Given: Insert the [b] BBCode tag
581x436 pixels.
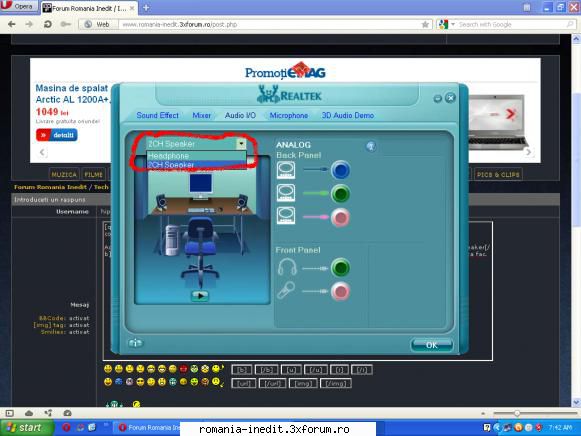Looking at the screenshot, I should (x=242, y=370).
